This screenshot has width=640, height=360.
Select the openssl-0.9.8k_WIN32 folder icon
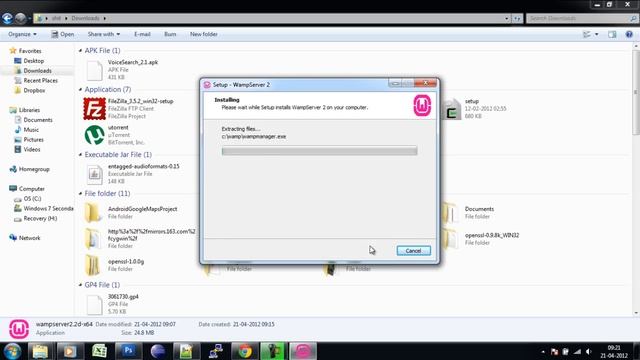[x=450, y=239]
